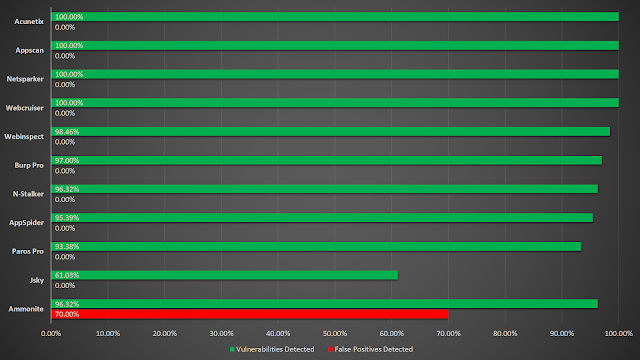Select the Vulnerabilities Detected legend label
640x360 pixels.
275,349
